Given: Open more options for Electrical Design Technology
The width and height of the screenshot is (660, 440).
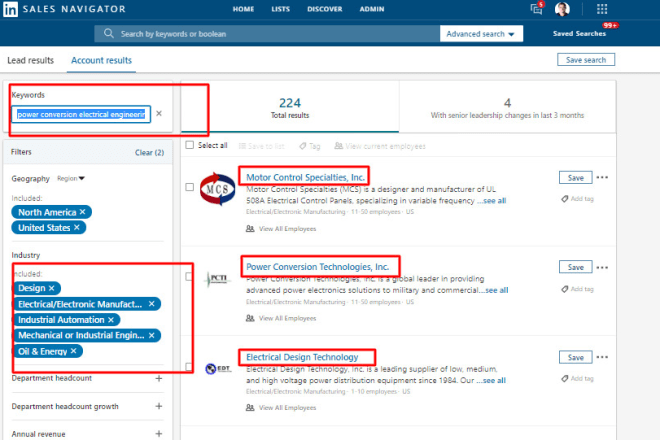Looking at the screenshot, I should (602, 357).
